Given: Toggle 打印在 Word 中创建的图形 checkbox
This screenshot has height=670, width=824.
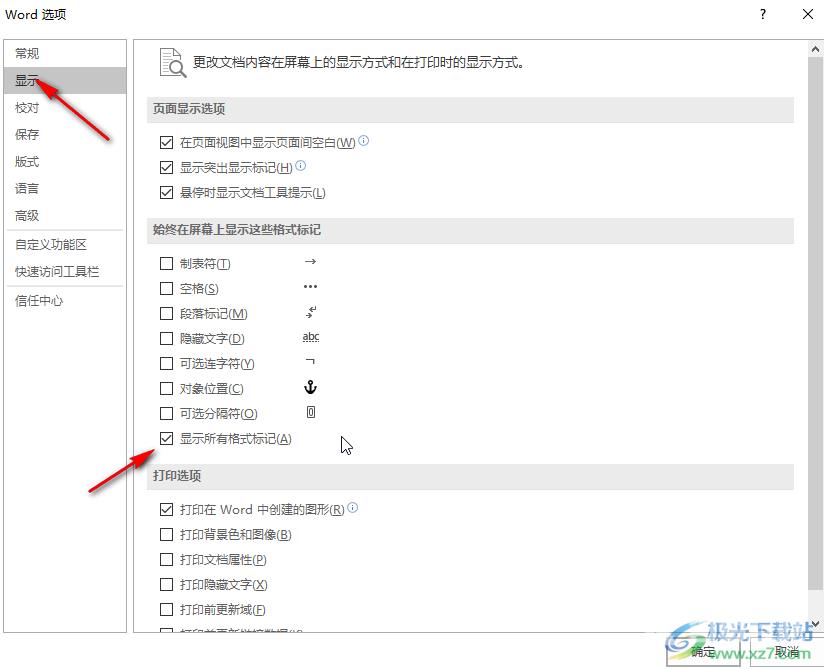Looking at the screenshot, I should pyautogui.click(x=166, y=509).
